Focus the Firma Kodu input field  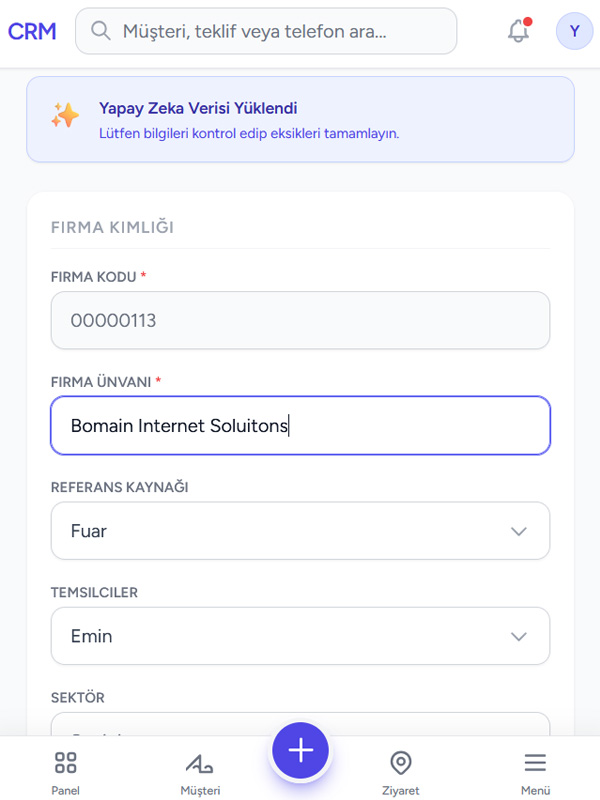point(300,320)
